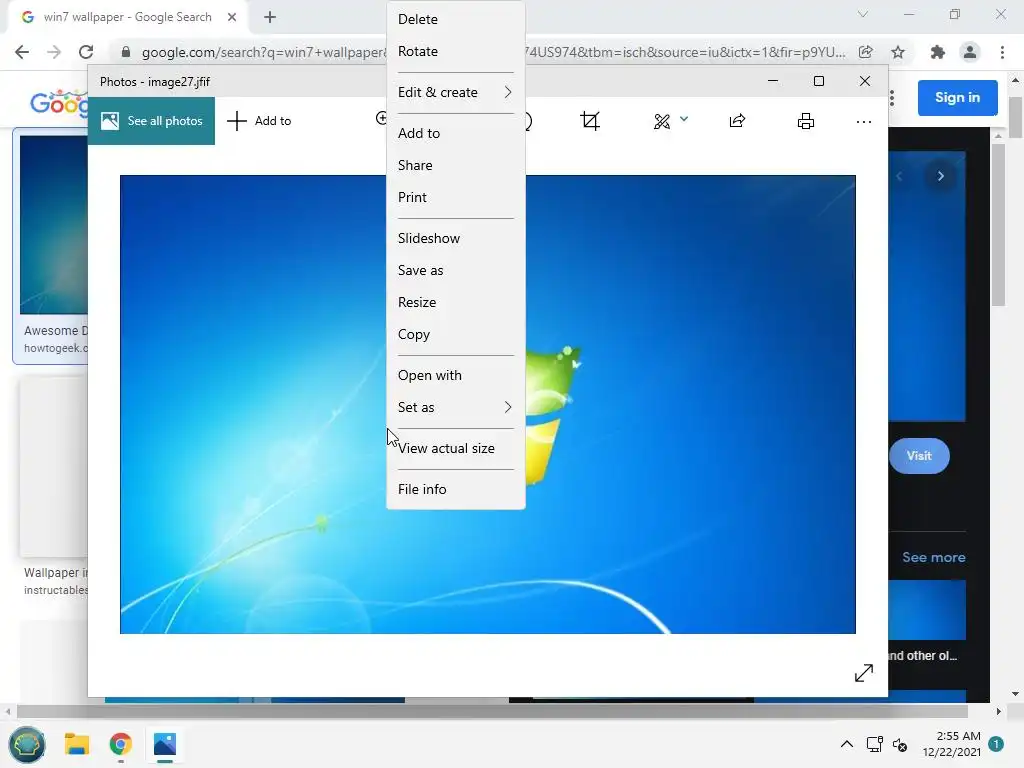Open the notification center badge
The width and height of the screenshot is (1024, 768).
pos(996,744)
